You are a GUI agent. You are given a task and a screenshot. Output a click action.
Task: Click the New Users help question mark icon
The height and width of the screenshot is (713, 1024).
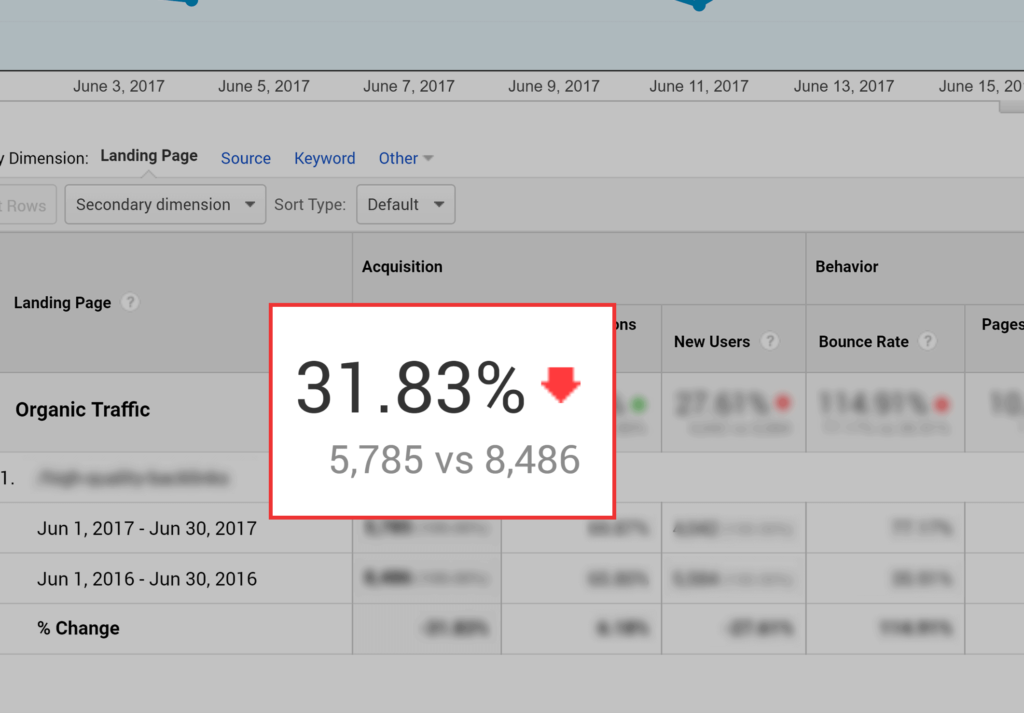pos(770,341)
